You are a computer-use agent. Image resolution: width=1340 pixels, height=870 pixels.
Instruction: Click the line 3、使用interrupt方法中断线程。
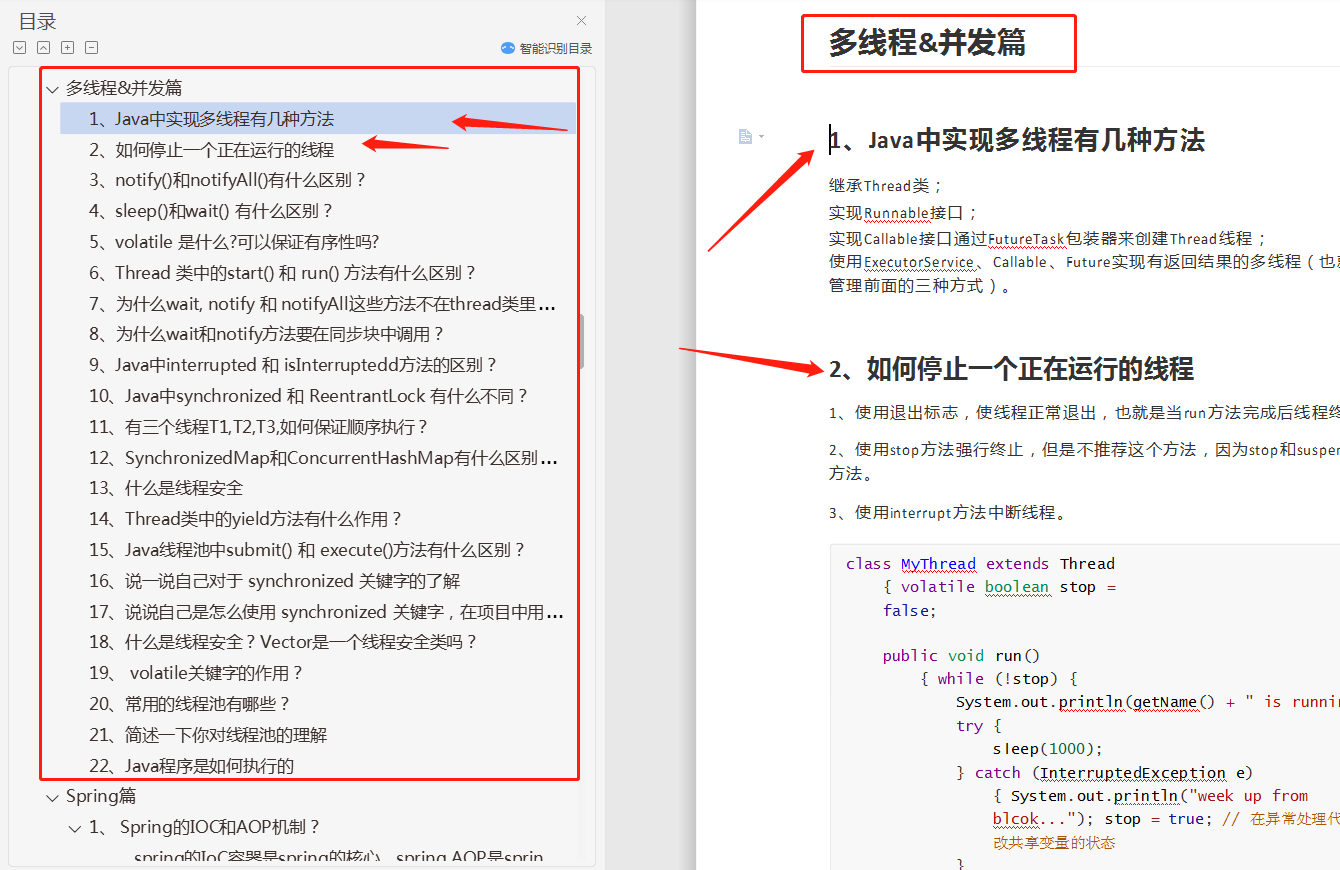948,513
